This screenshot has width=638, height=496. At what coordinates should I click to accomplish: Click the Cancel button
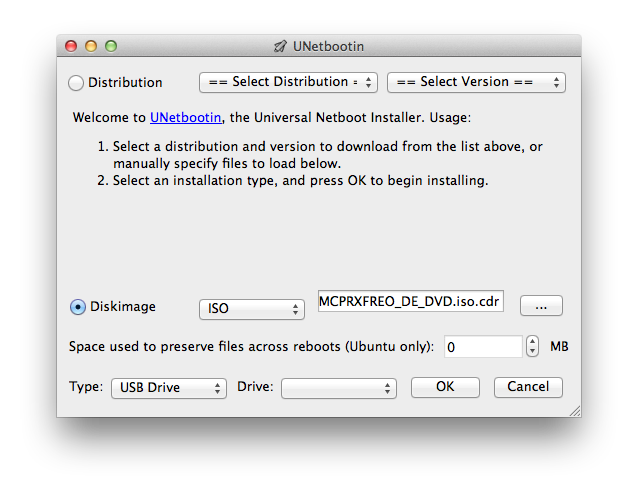tap(528, 387)
